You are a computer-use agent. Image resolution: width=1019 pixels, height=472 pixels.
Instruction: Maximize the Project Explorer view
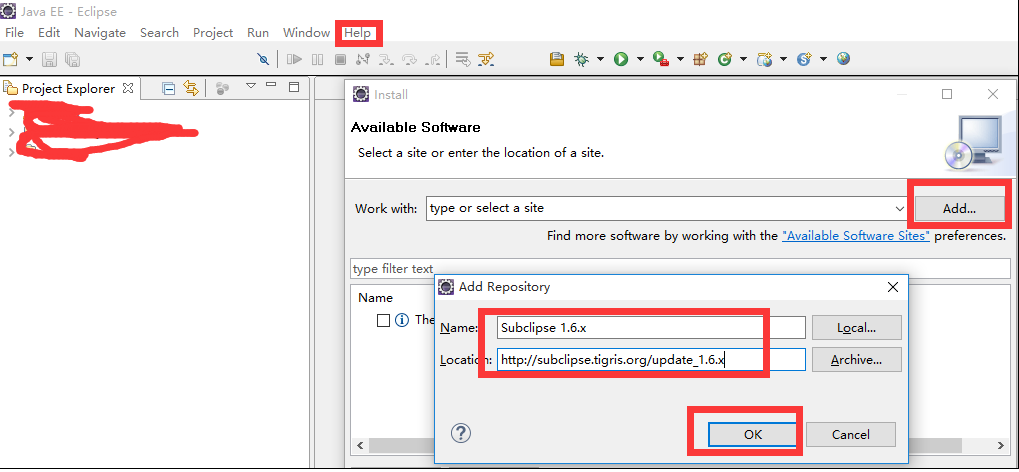click(x=294, y=86)
